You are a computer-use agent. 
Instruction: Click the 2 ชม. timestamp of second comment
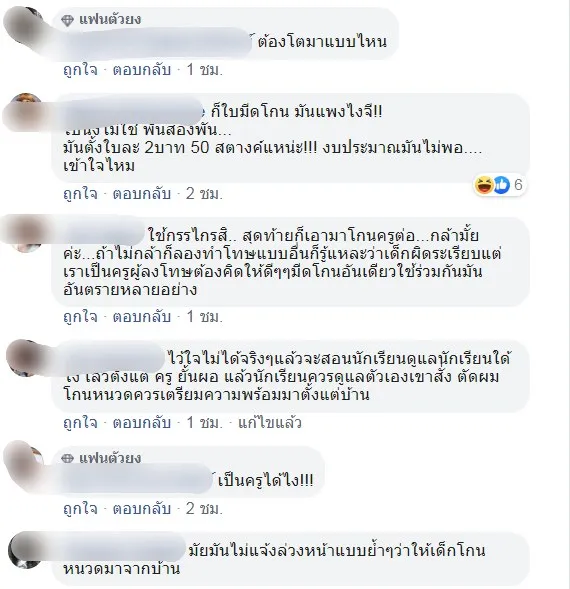[204, 194]
